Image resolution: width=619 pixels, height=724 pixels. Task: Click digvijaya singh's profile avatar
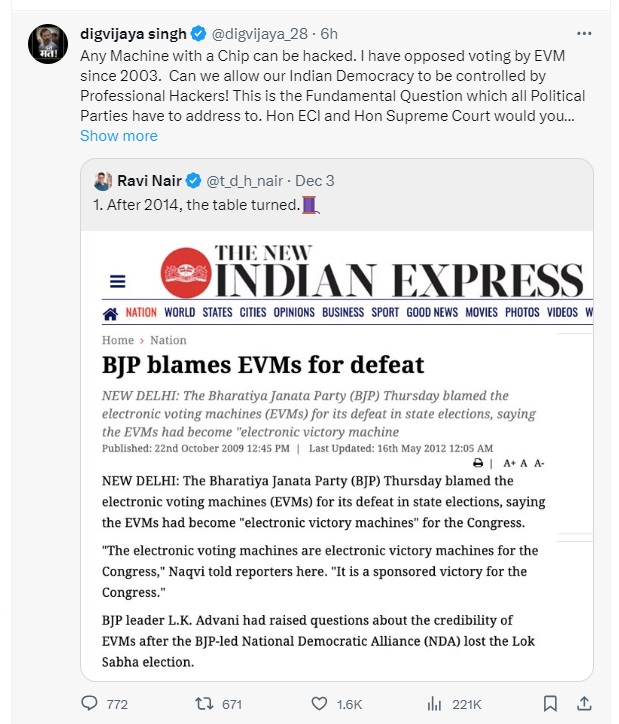(x=48, y=44)
